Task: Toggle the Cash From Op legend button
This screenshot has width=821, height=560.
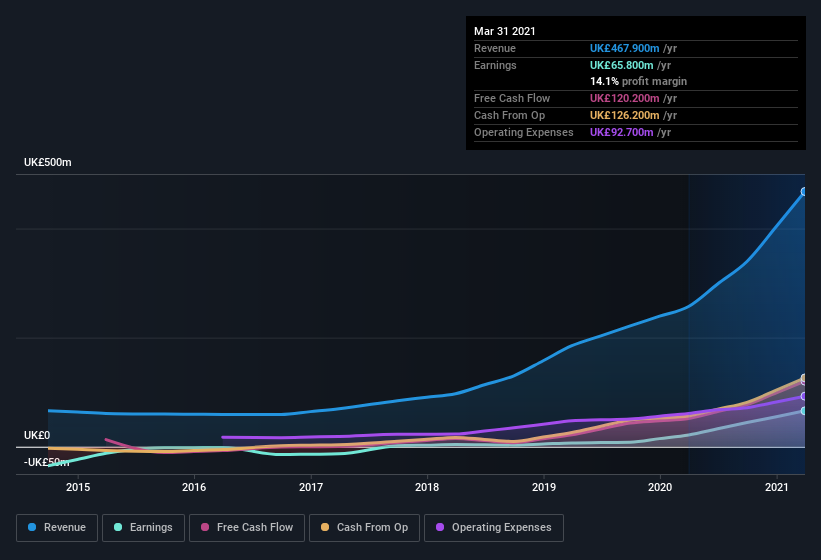Action: [364, 528]
